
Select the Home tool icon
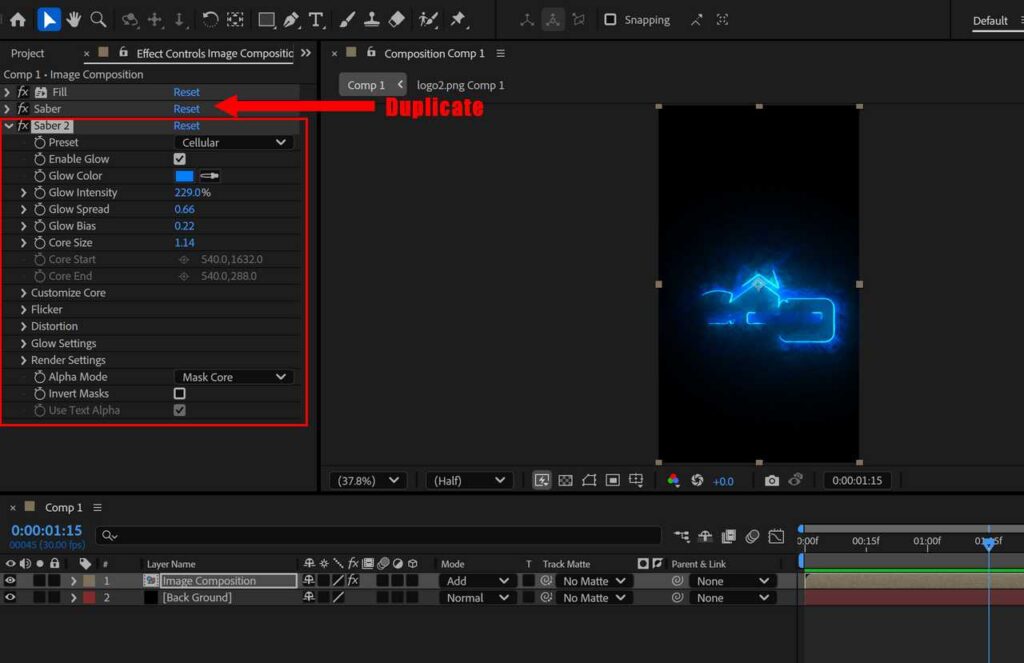[18, 20]
